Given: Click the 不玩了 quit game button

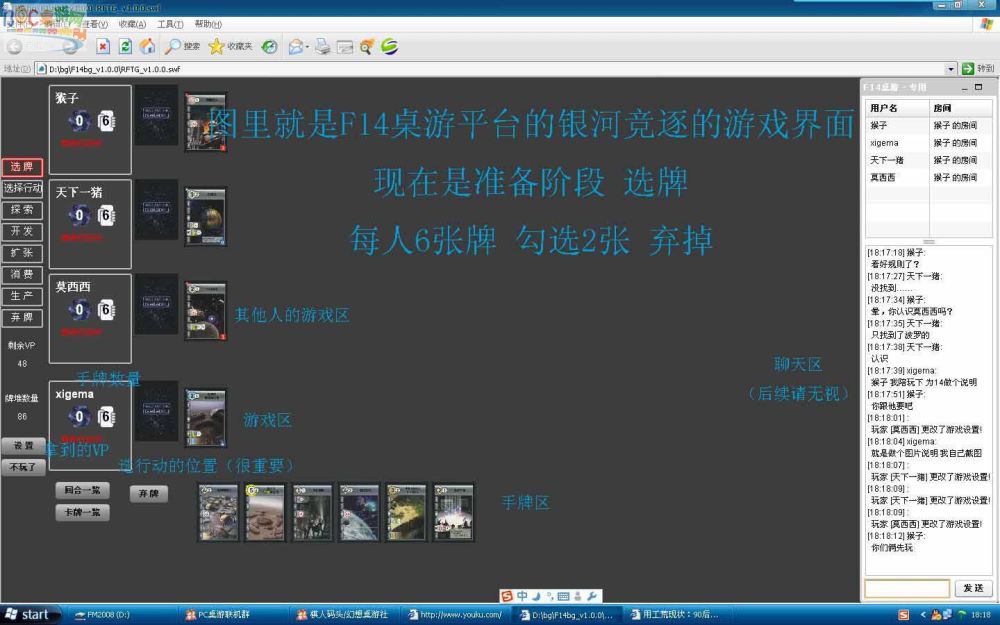Looking at the screenshot, I should pos(23,467).
